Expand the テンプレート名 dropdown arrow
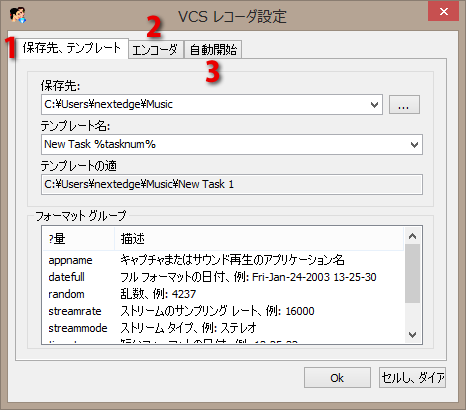The height and width of the screenshot is (410, 466). click(x=414, y=145)
